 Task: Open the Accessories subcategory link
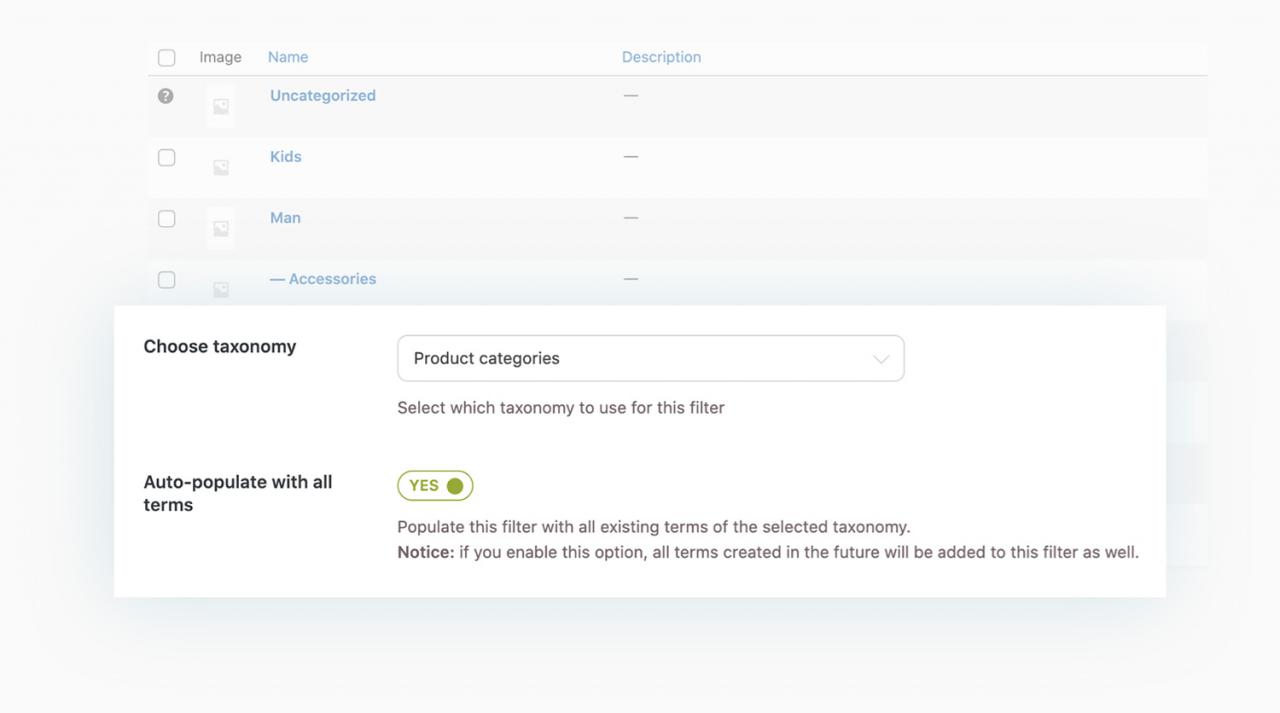pyautogui.click(x=332, y=279)
